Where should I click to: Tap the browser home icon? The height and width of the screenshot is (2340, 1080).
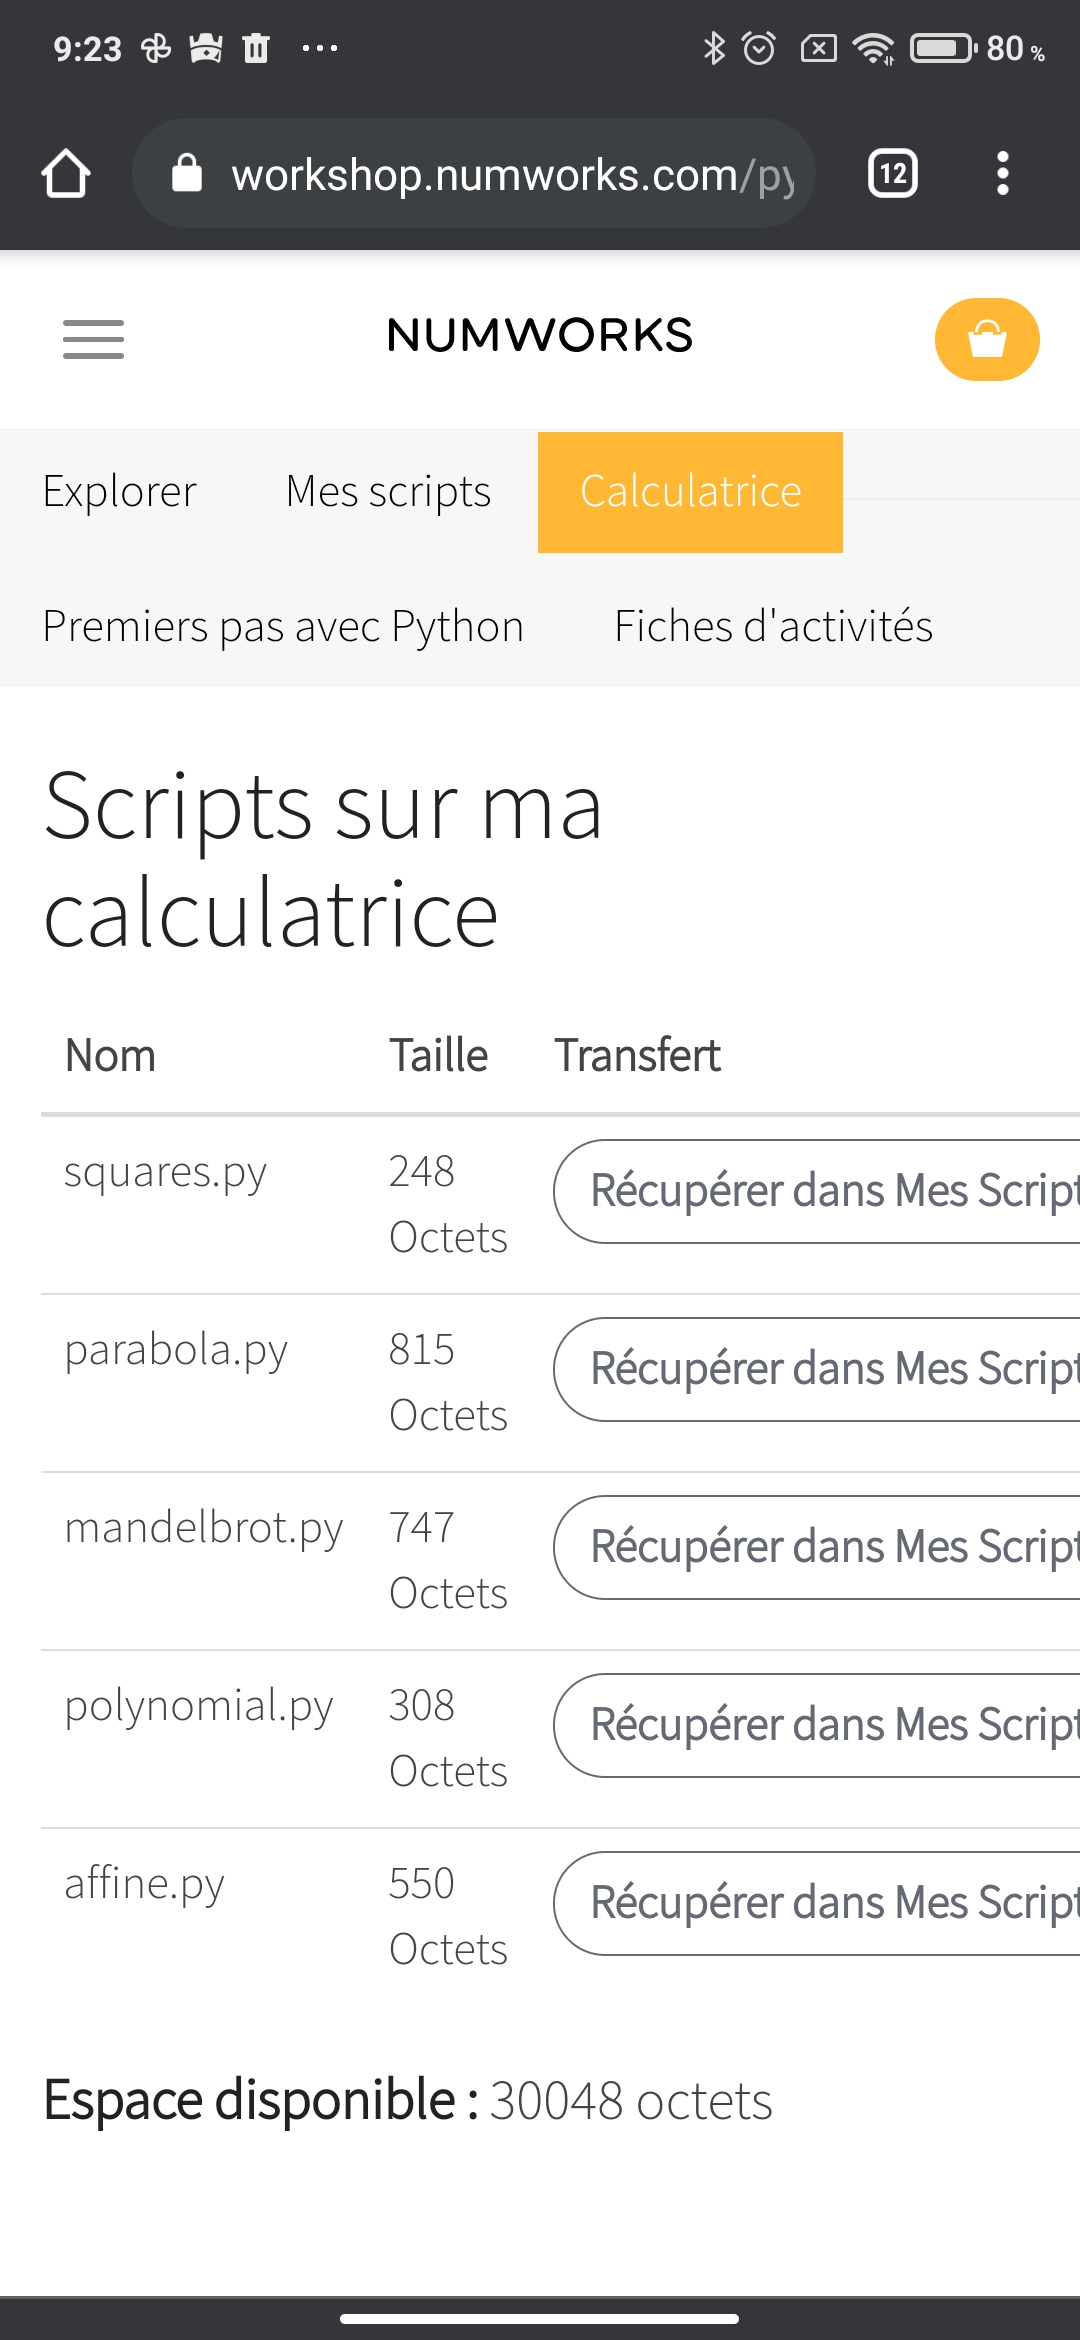coord(66,174)
